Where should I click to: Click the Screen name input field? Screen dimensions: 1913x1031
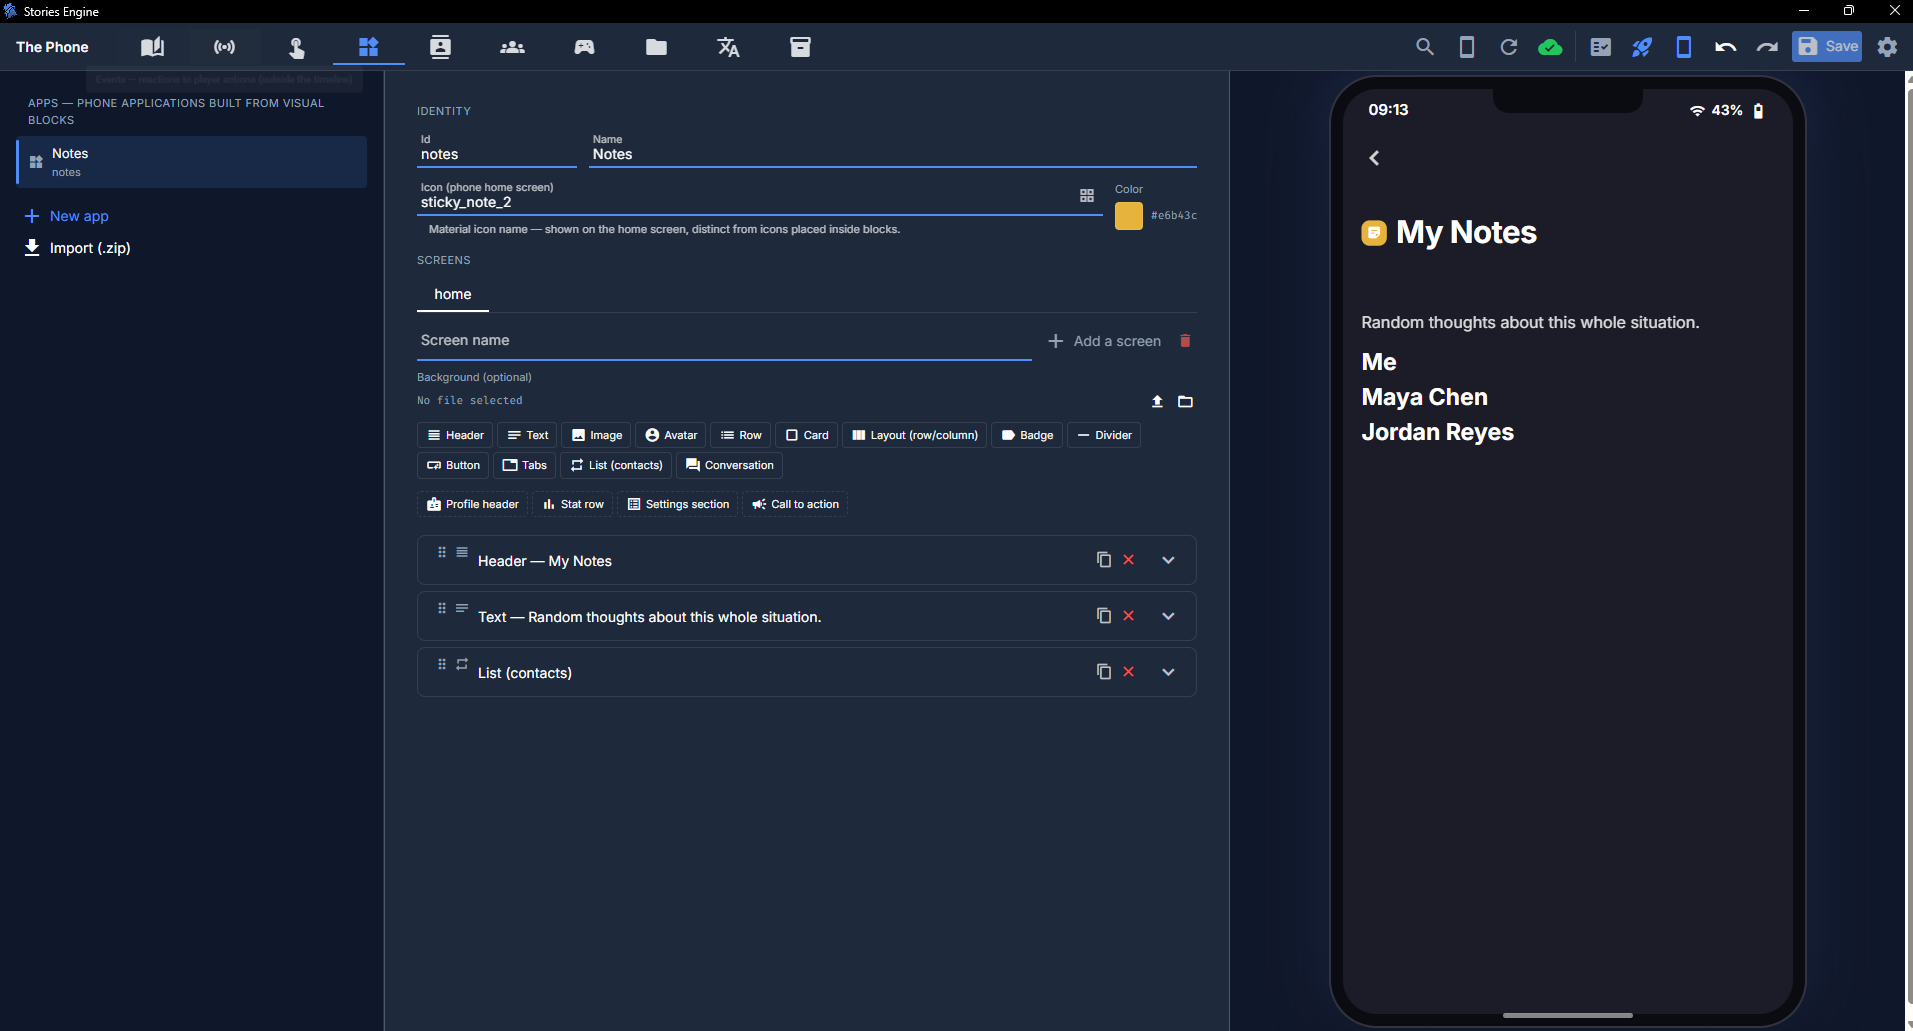(x=724, y=341)
